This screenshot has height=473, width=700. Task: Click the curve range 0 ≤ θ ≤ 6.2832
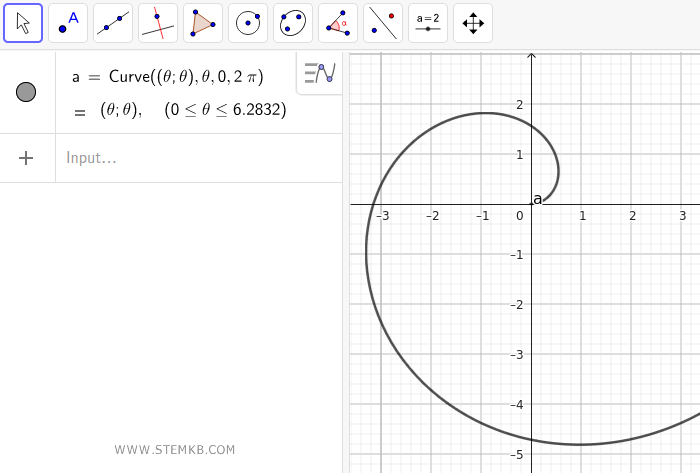pos(225,110)
